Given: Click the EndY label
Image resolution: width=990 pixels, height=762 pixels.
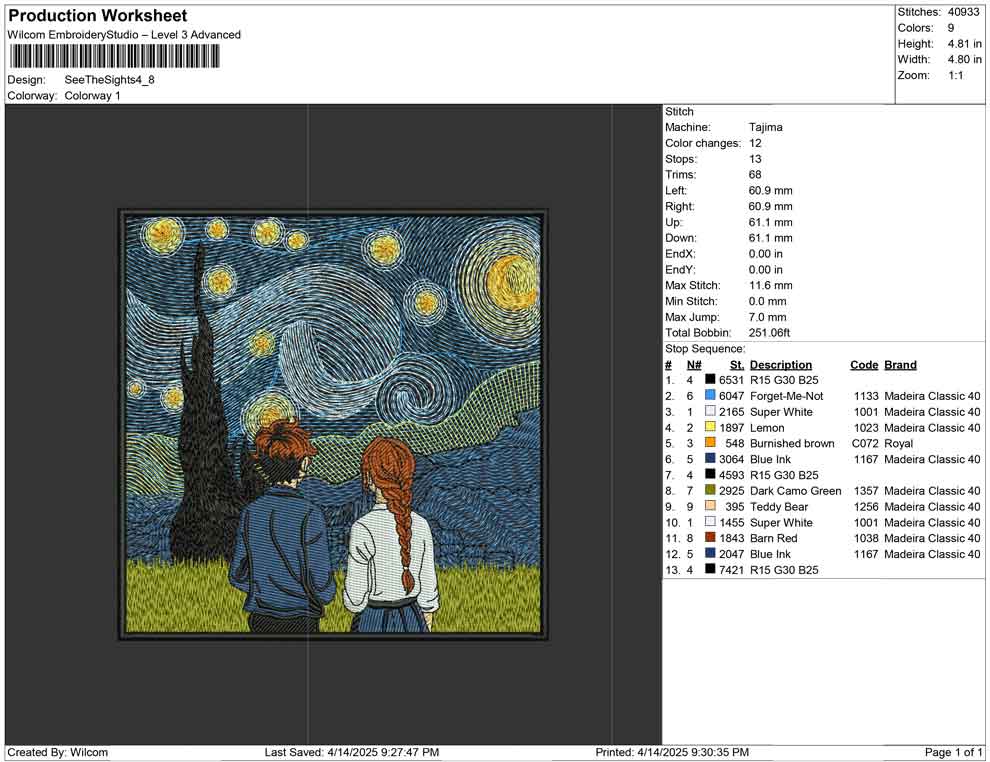Looking at the screenshot, I should click(680, 270).
